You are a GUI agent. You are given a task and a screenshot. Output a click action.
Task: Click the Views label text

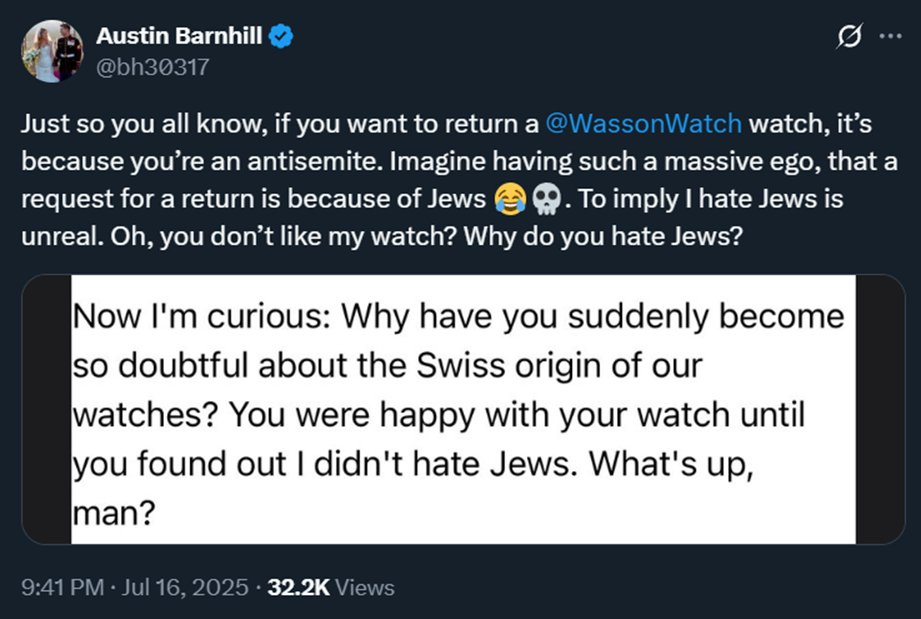365,588
